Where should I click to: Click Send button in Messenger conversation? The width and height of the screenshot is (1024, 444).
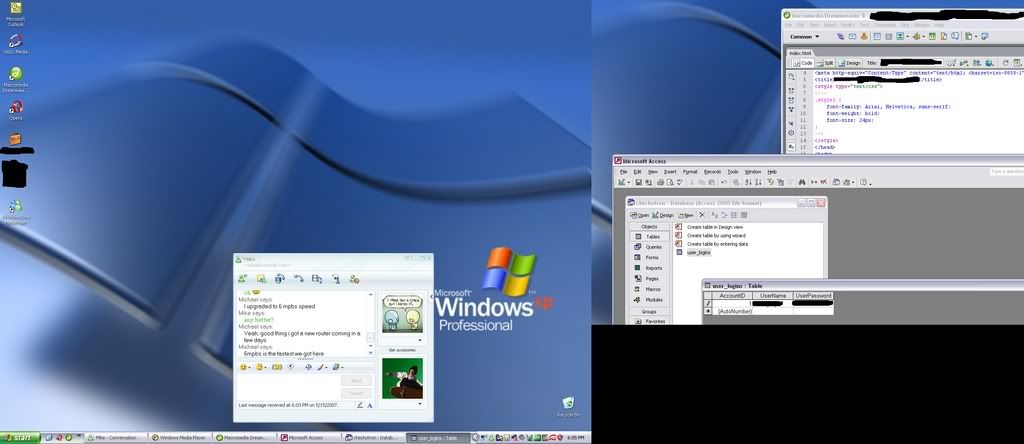pos(357,380)
